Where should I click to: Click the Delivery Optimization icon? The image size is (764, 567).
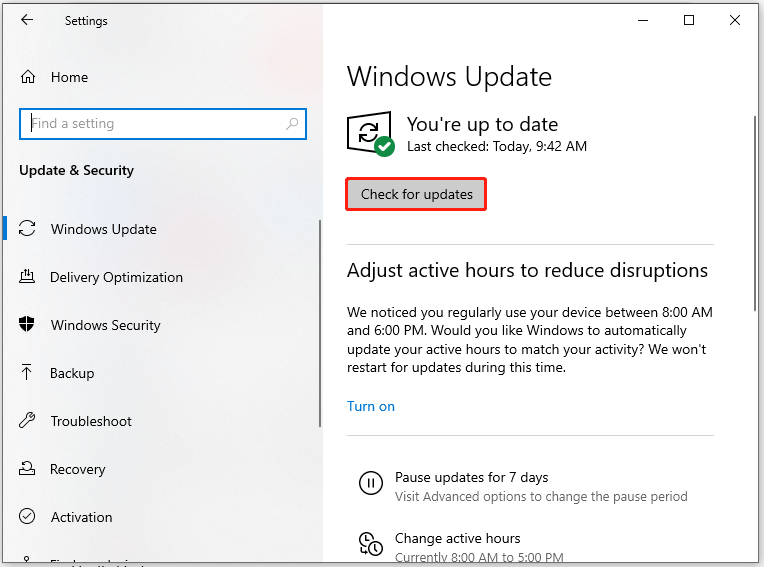(x=27, y=276)
